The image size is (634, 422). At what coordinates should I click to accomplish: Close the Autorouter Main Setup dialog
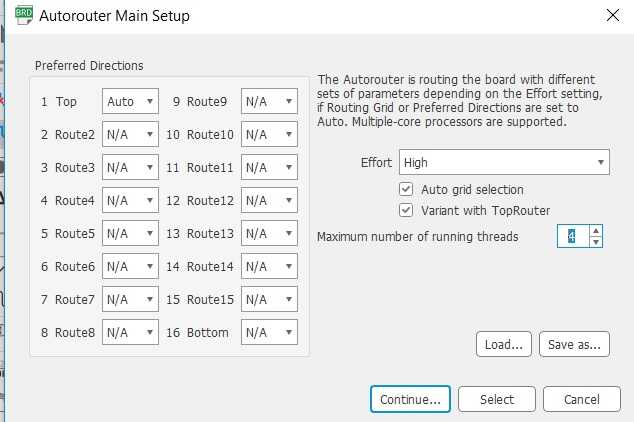612,16
